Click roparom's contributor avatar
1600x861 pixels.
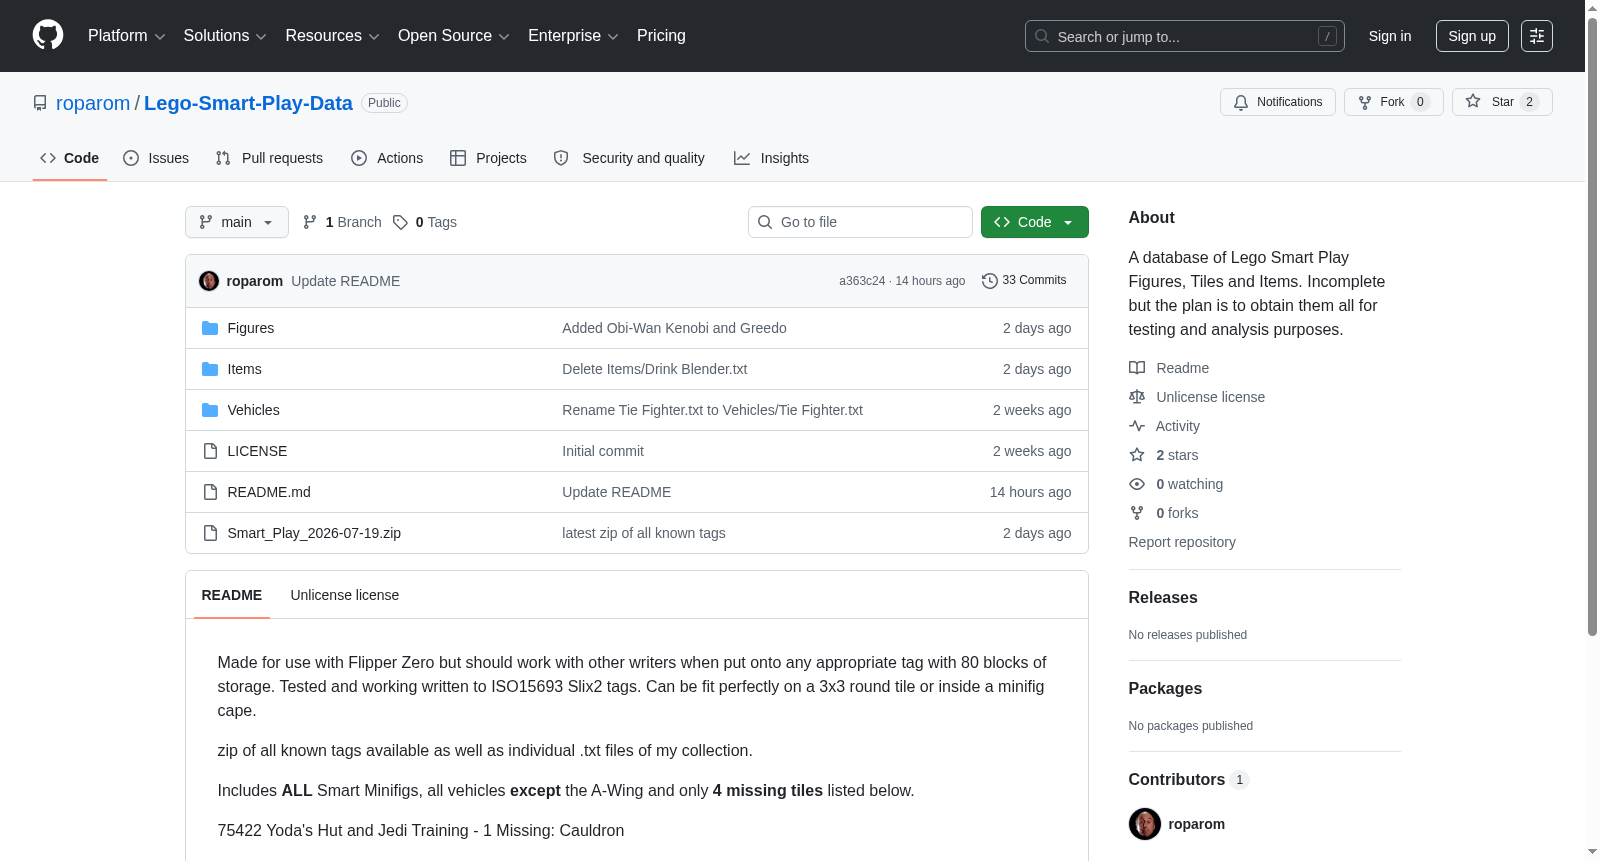(x=1145, y=824)
